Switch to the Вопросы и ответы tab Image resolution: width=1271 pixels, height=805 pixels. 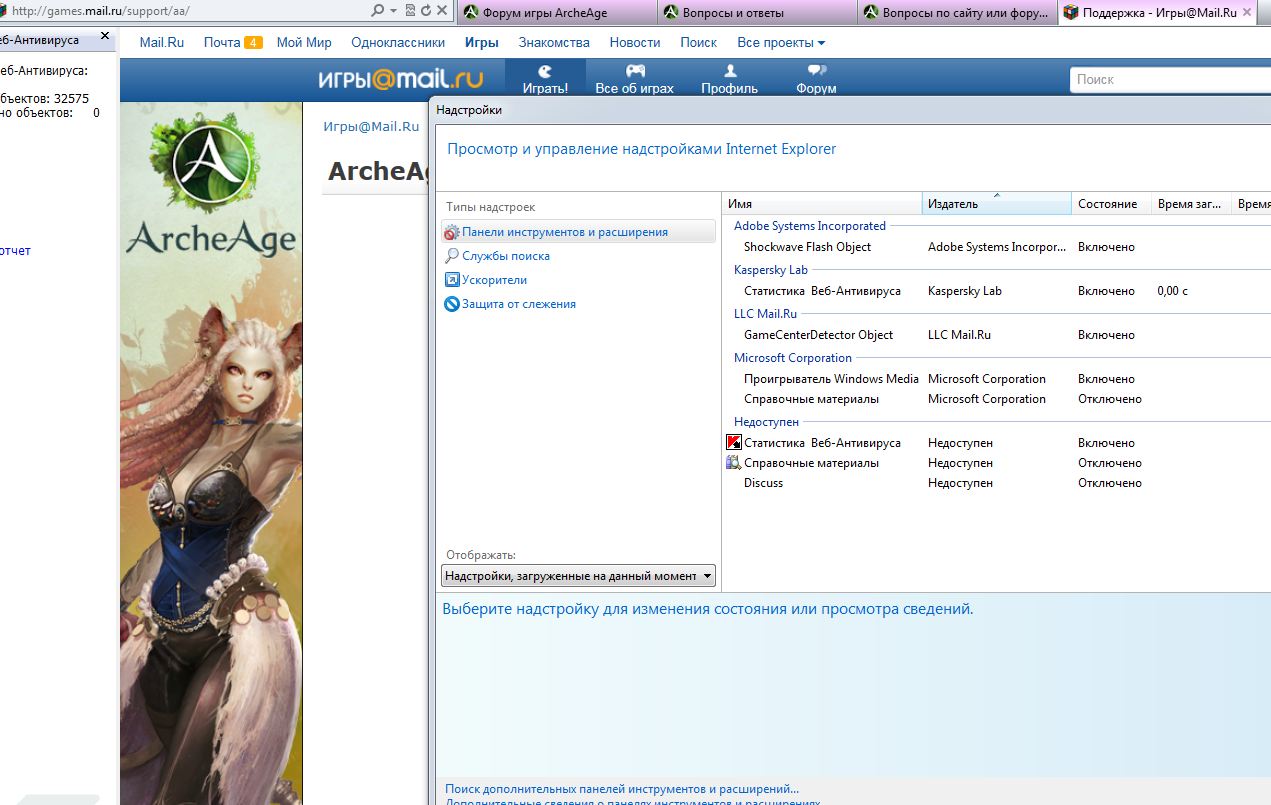pos(757,13)
